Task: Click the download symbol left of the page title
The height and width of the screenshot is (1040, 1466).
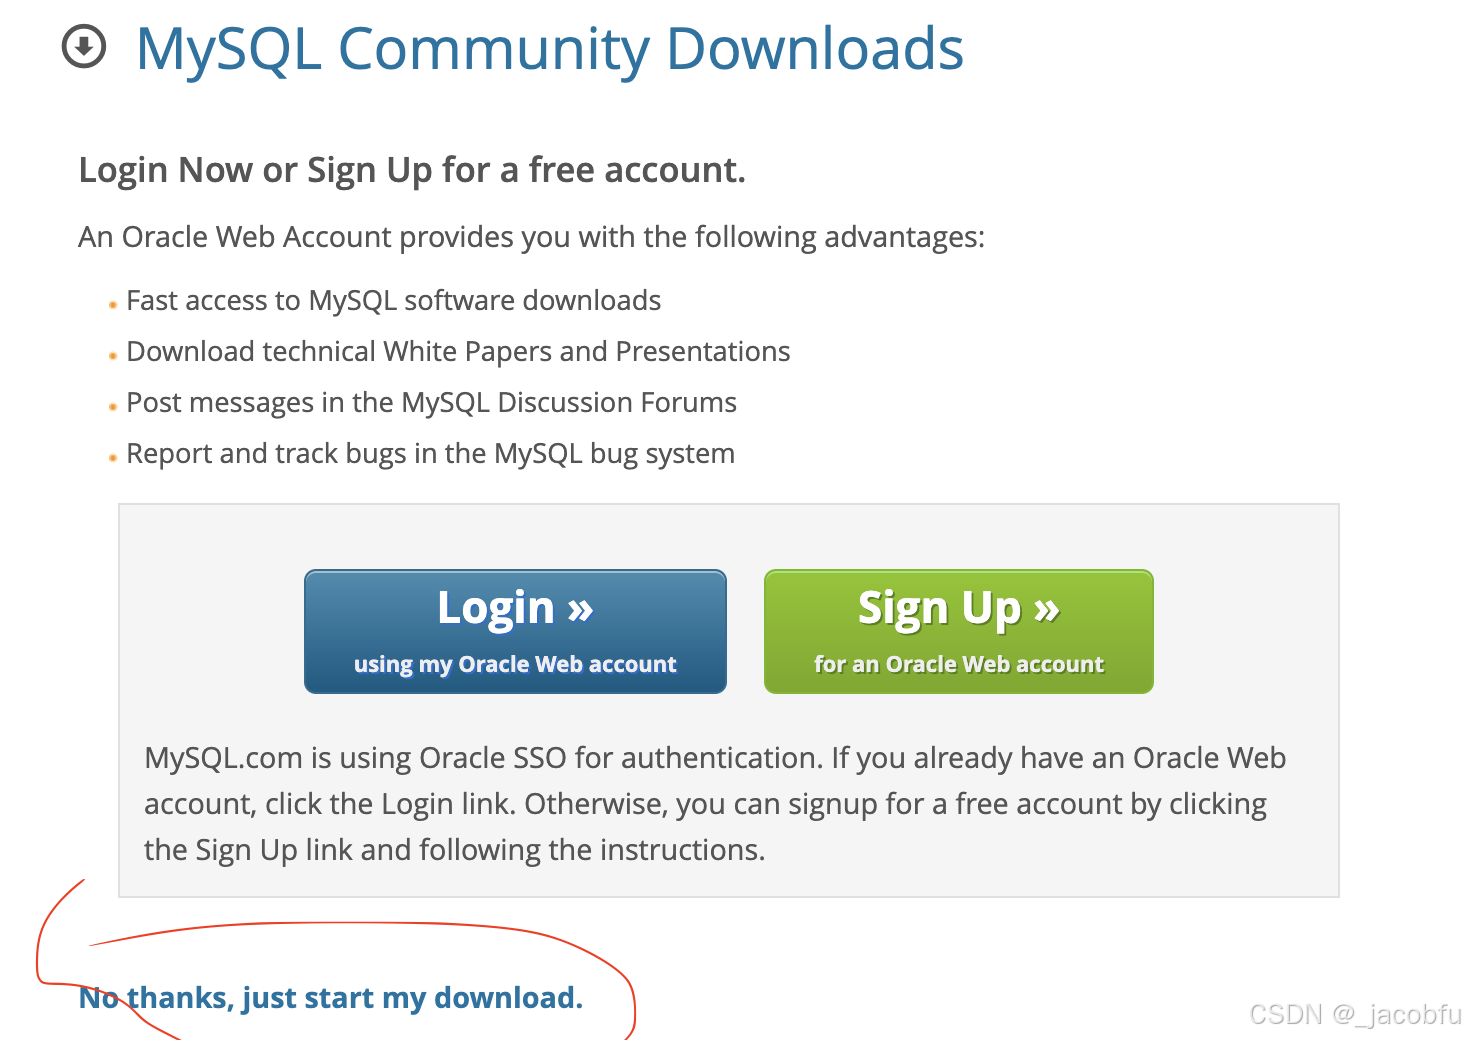Action: (85, 46)
